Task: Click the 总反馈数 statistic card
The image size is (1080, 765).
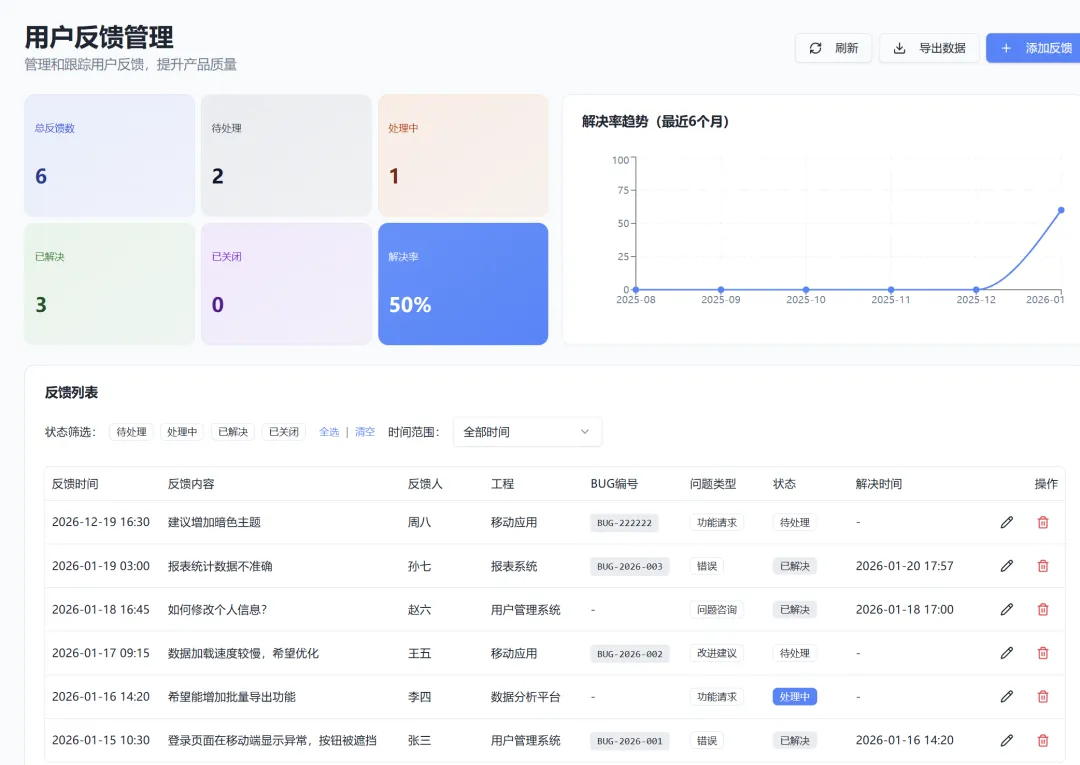Action: click(110, 156)
